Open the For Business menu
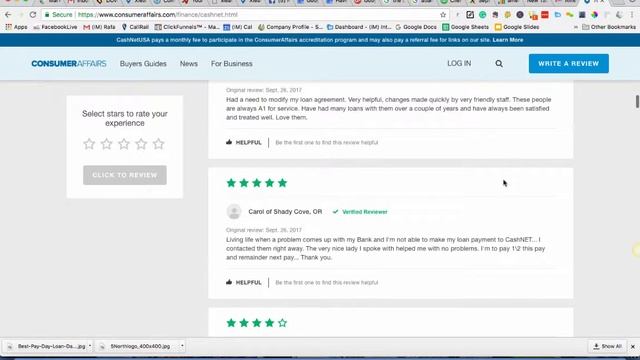Image resolution: width=640 pixels, height=360 pixels. point(231,64)
